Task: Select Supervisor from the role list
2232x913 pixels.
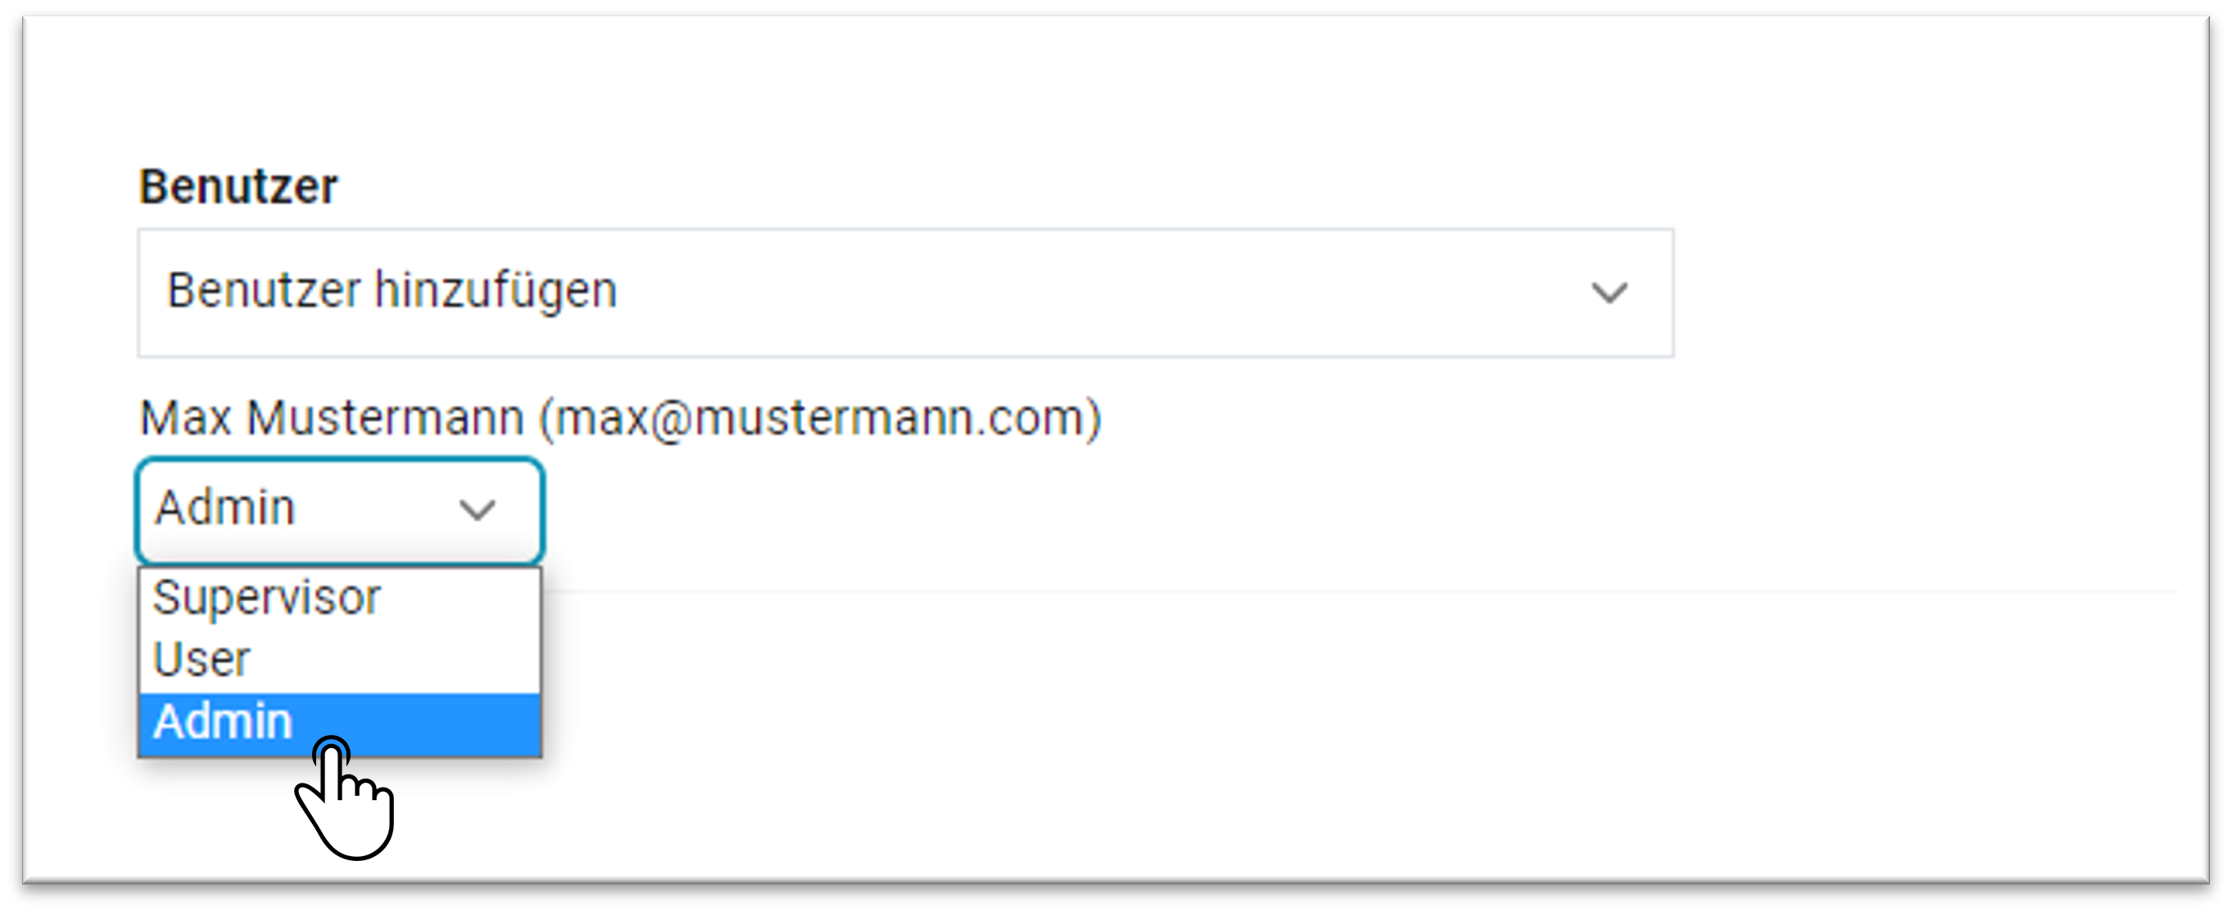Action: point(340,598)
